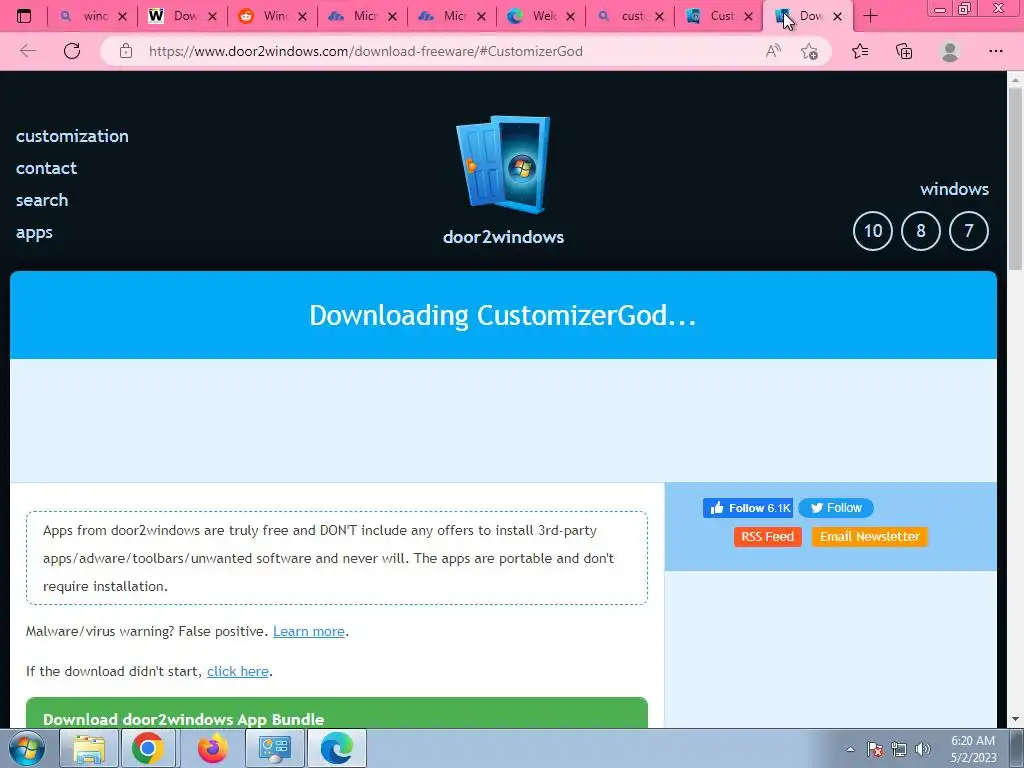
Task: Open the Collections icon
Action: pos(904,51)
